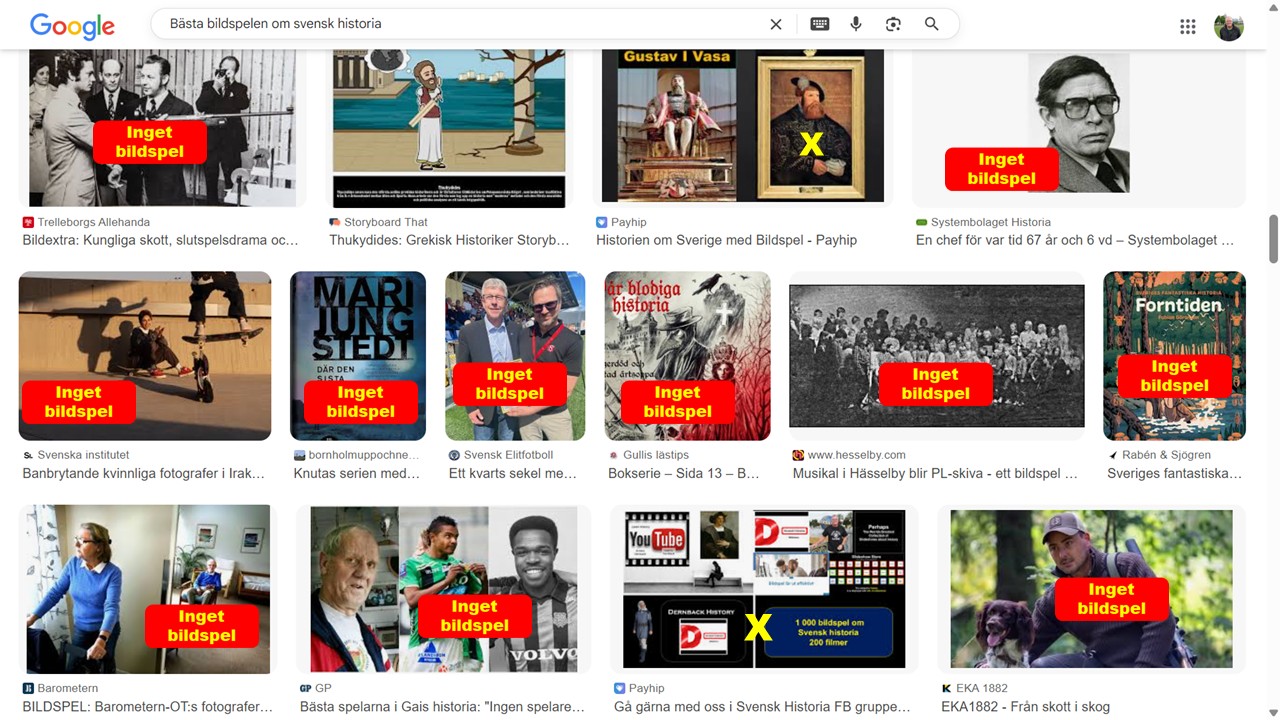Open 'Banbrytande kvinnliga fotografer i Irak' link
The height and width of the screenshot is (720, 1280).
(x=143, y=473)
